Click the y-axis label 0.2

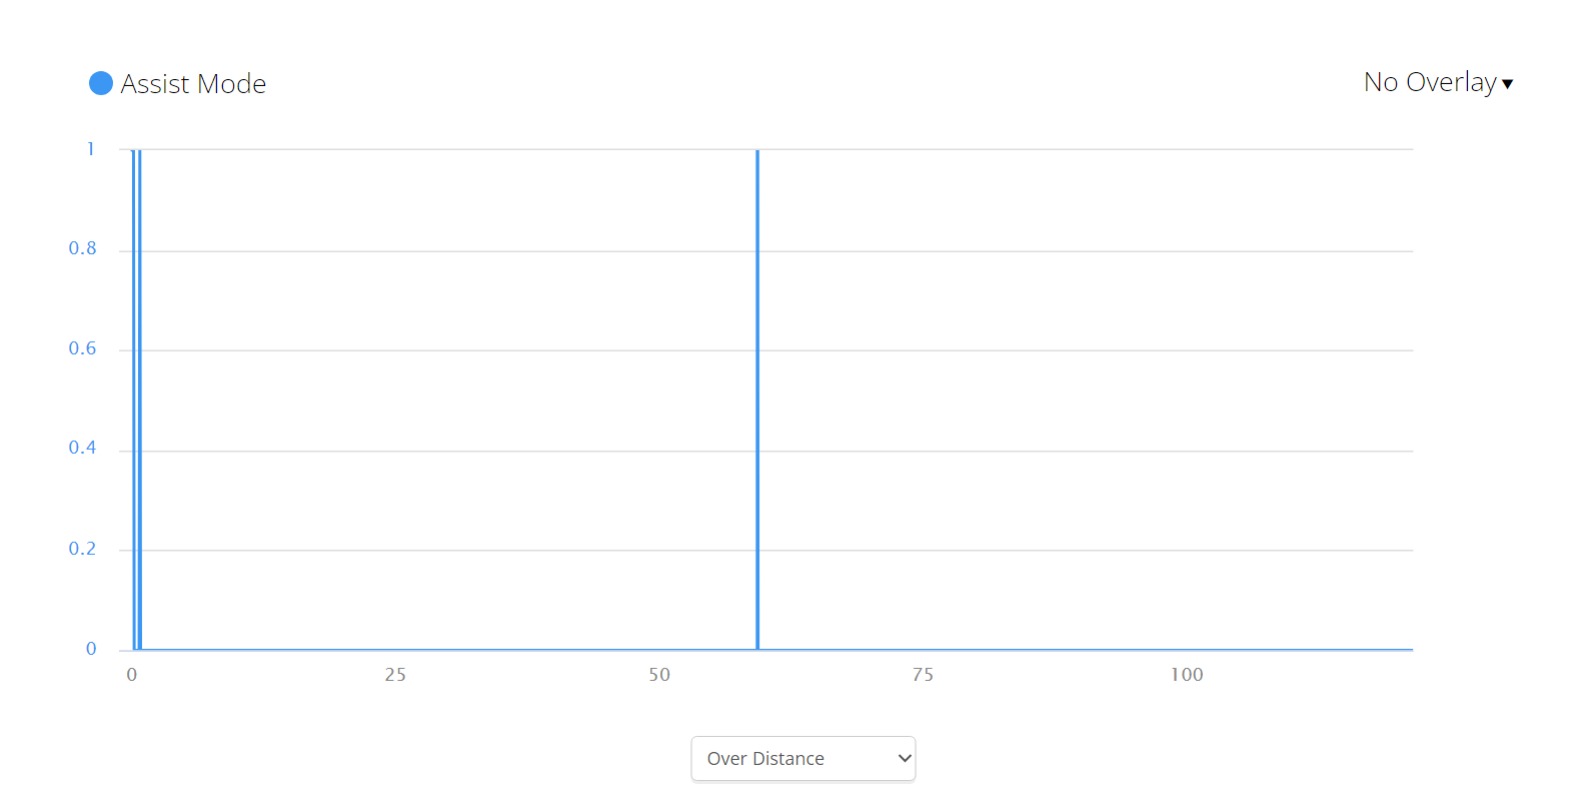82,548
